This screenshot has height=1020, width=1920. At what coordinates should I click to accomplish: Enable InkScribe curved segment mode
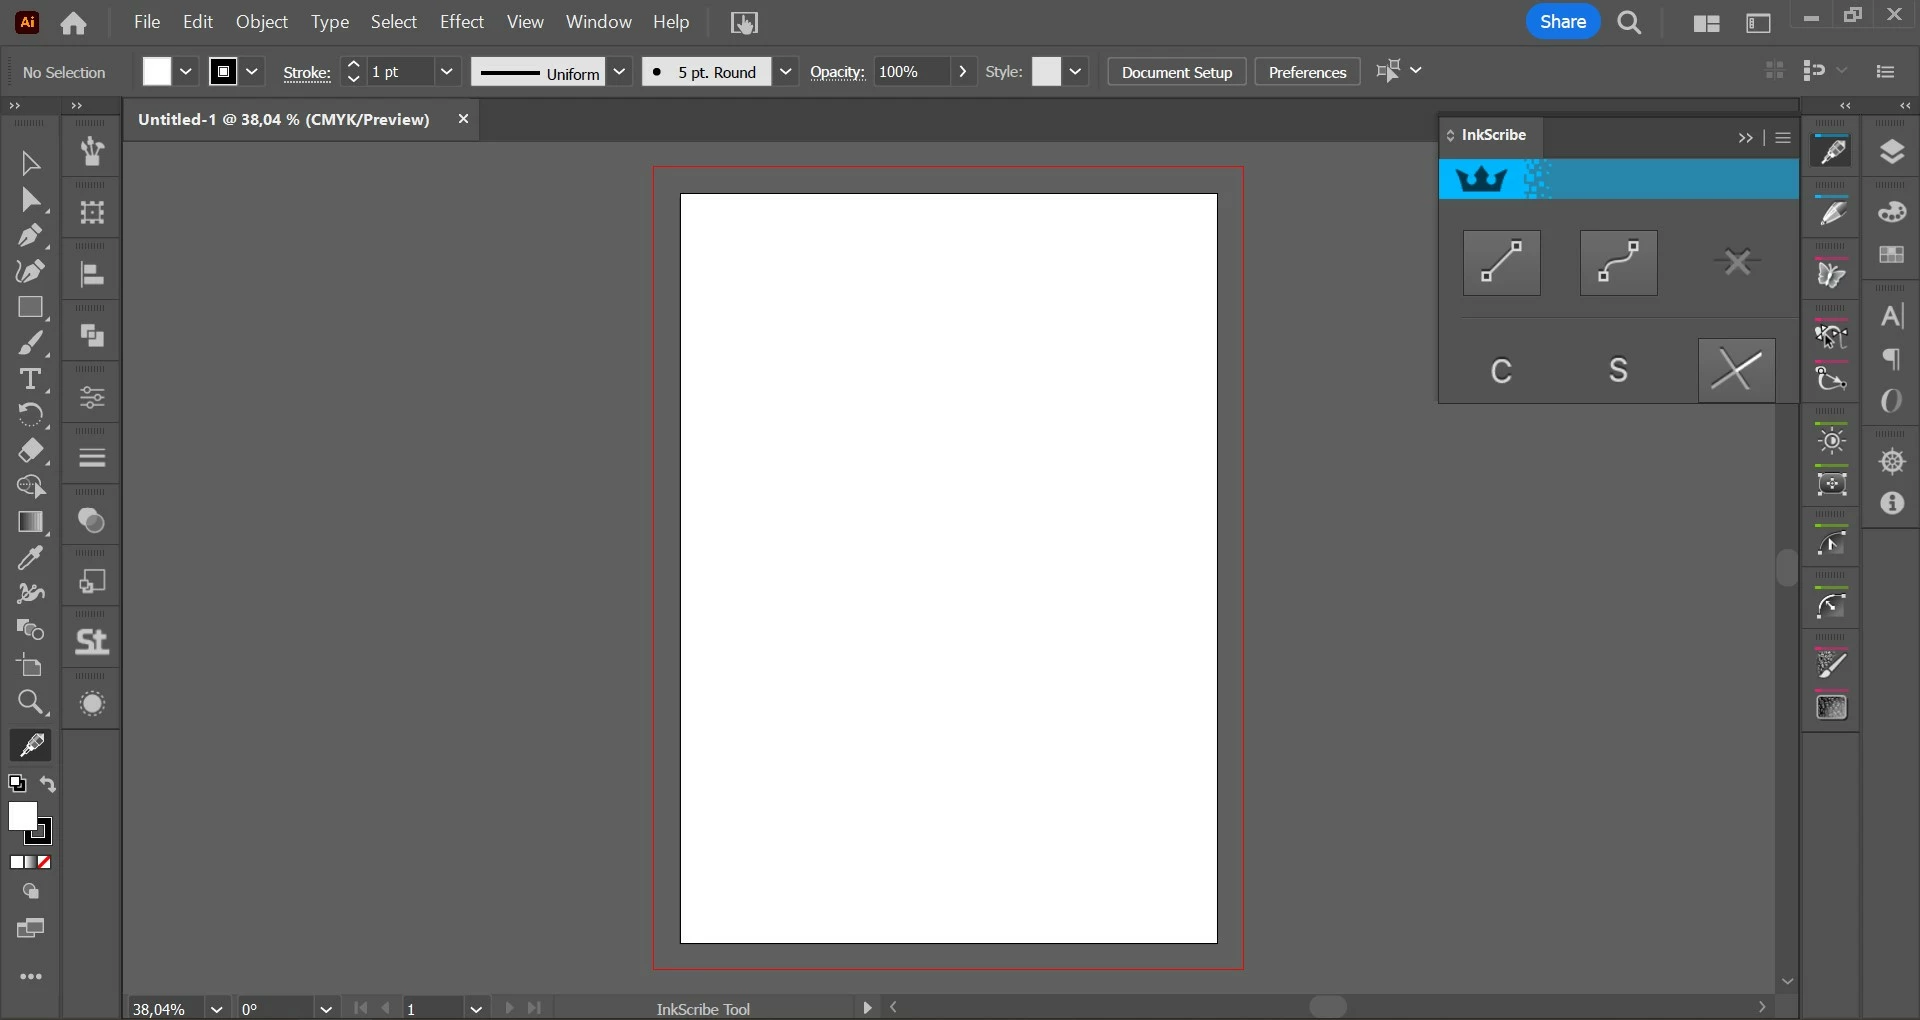pyautogui.click(x=1619, y=263)
